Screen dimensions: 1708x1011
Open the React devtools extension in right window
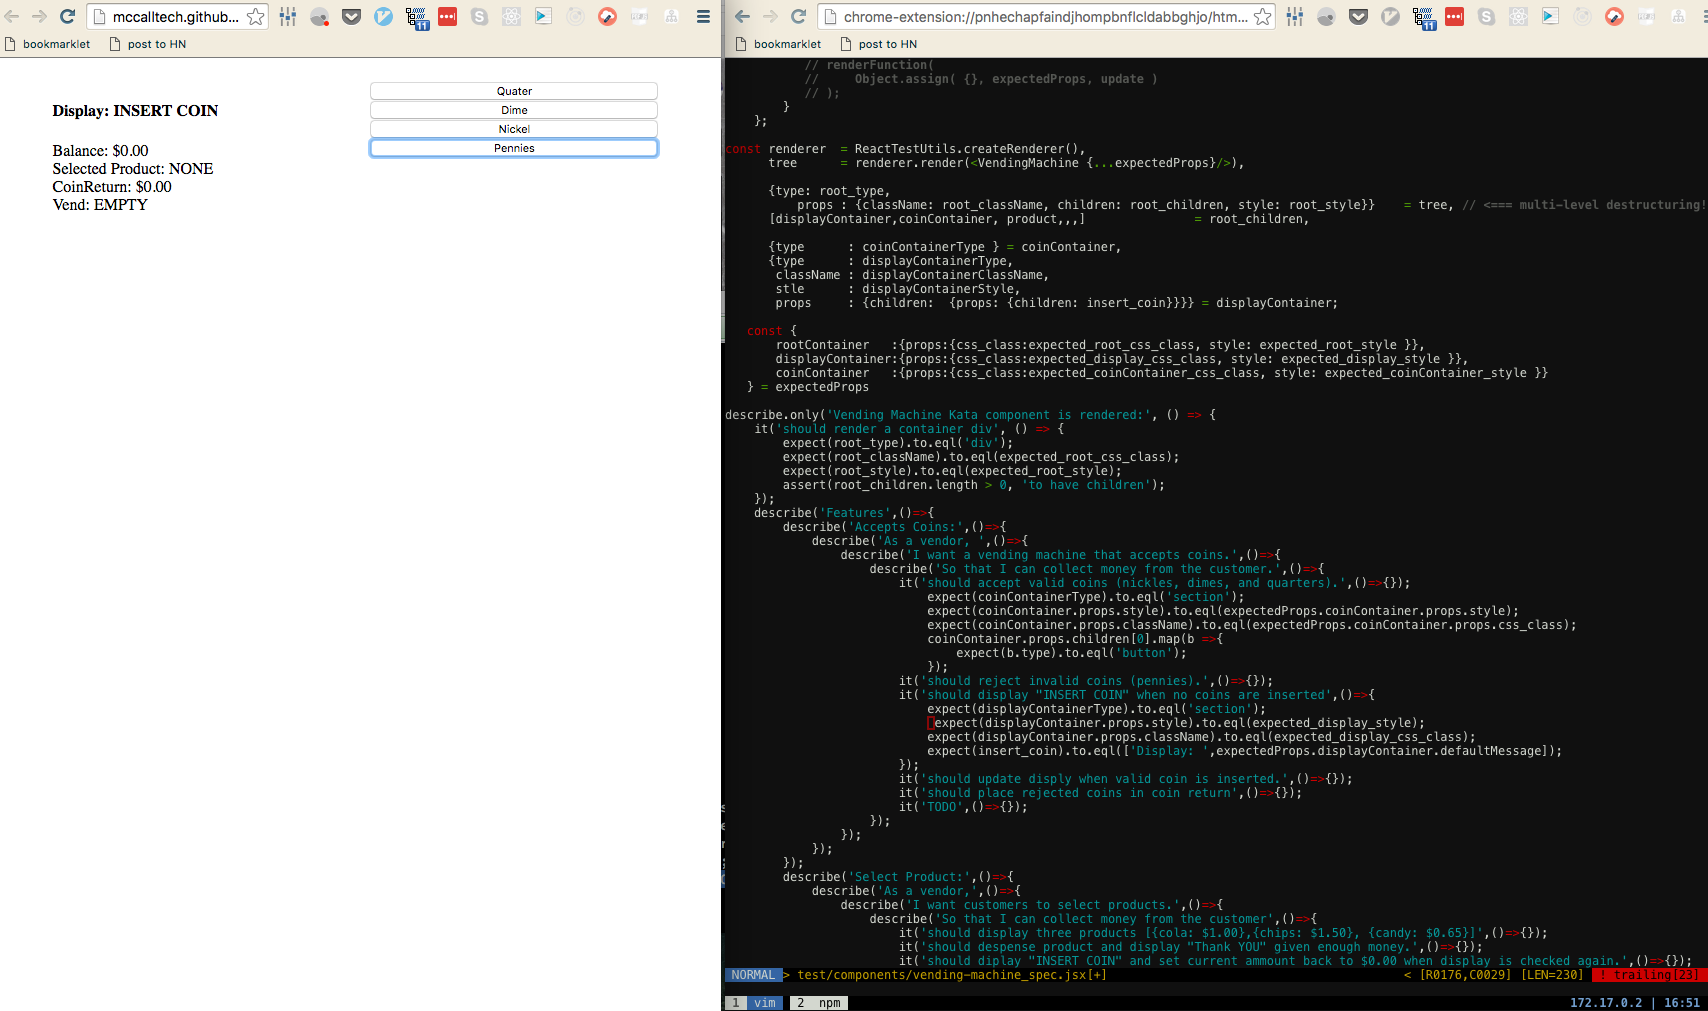[x=1518, y=16]
